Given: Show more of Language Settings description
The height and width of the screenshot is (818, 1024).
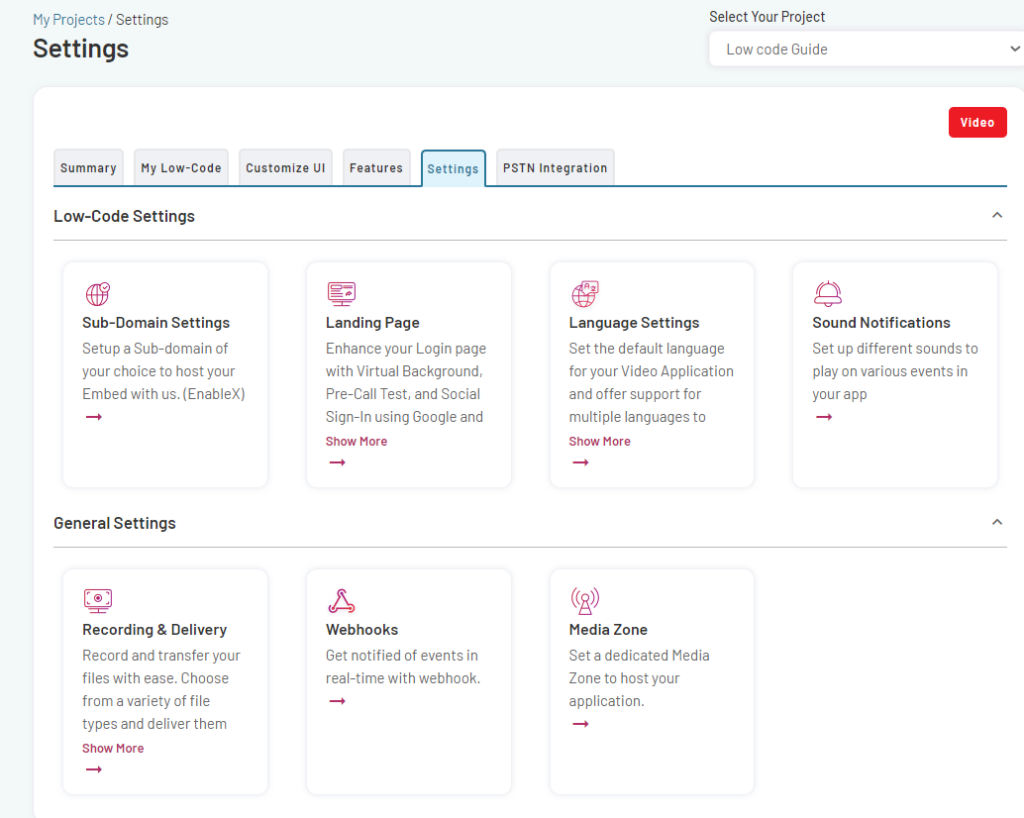Looking at the screenshot, I should tap(600, 441).
